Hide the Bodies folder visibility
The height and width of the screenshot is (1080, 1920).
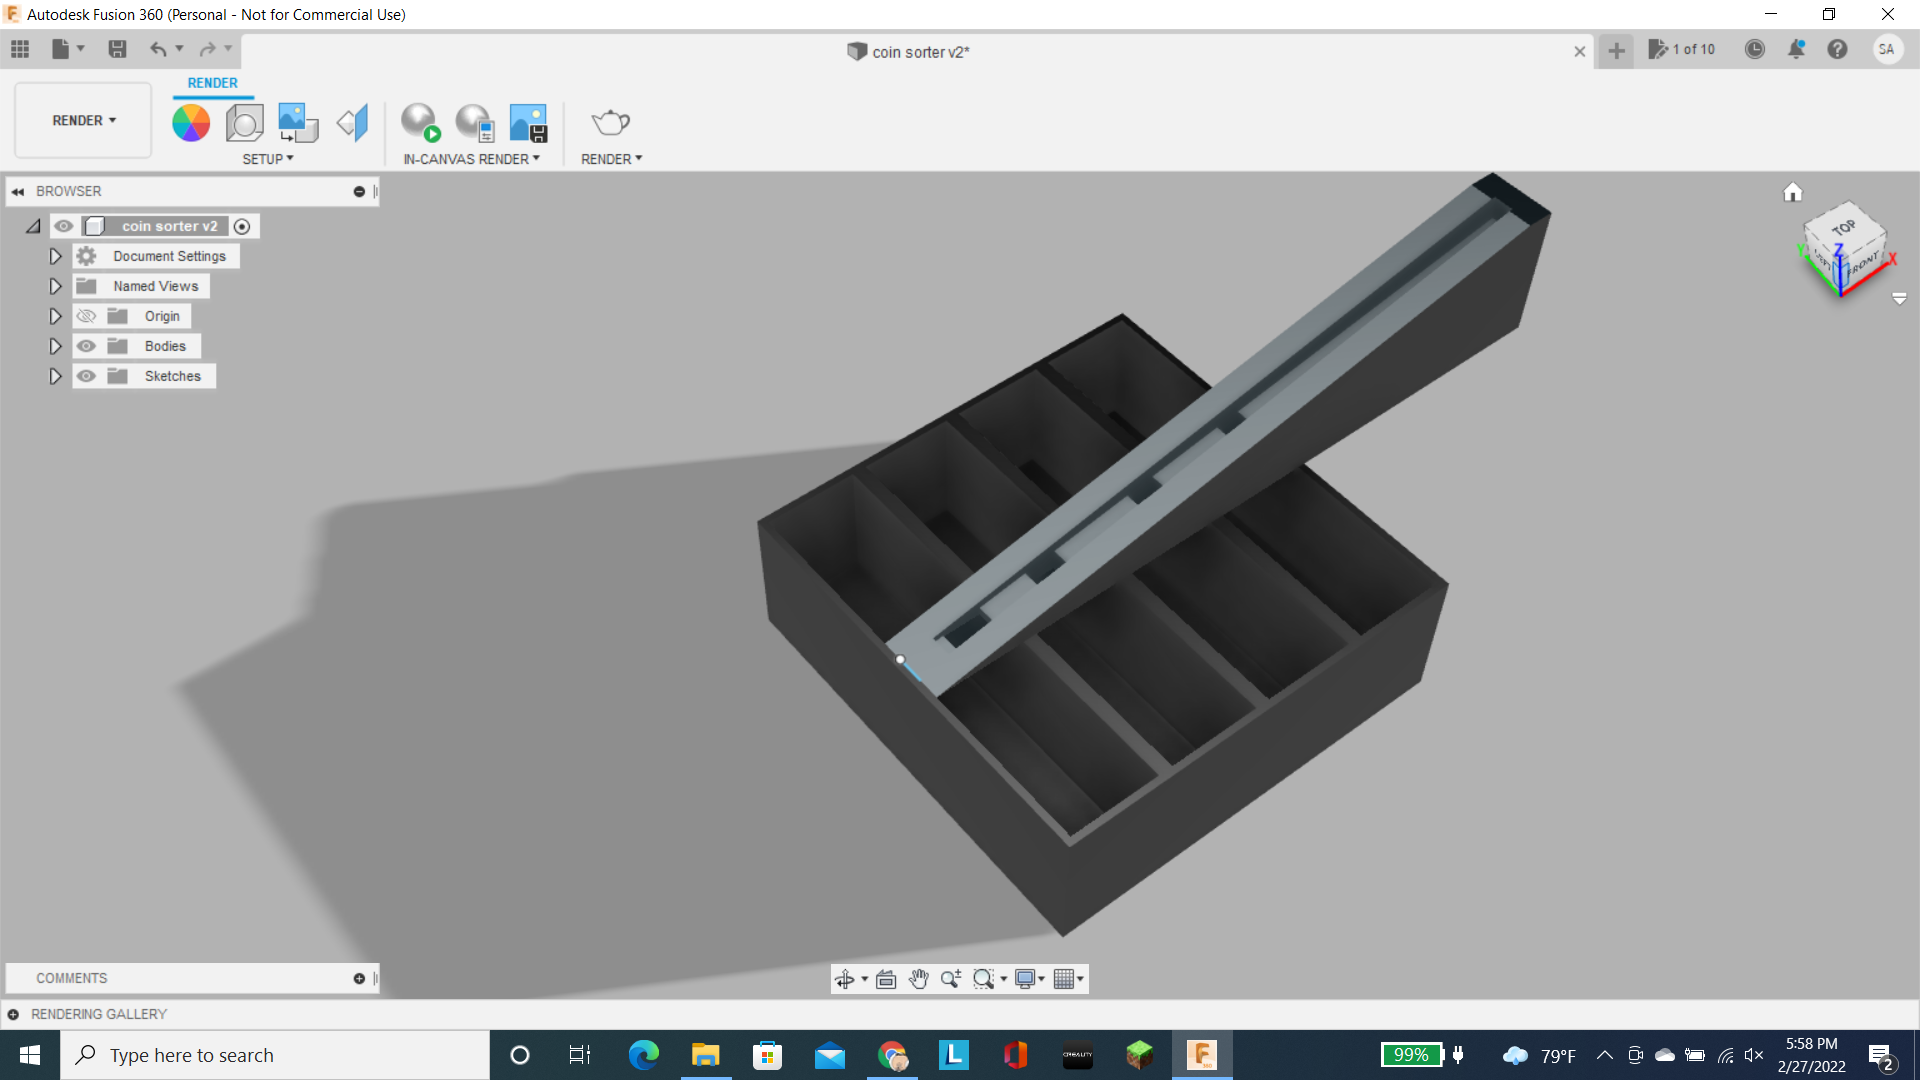click(87, 346)
